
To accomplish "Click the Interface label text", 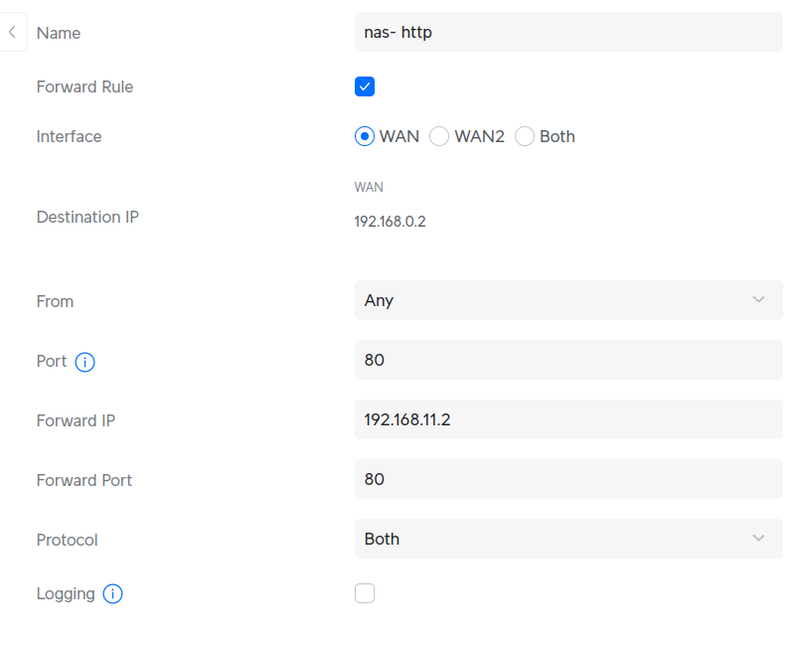I will [x=69, y=137].
